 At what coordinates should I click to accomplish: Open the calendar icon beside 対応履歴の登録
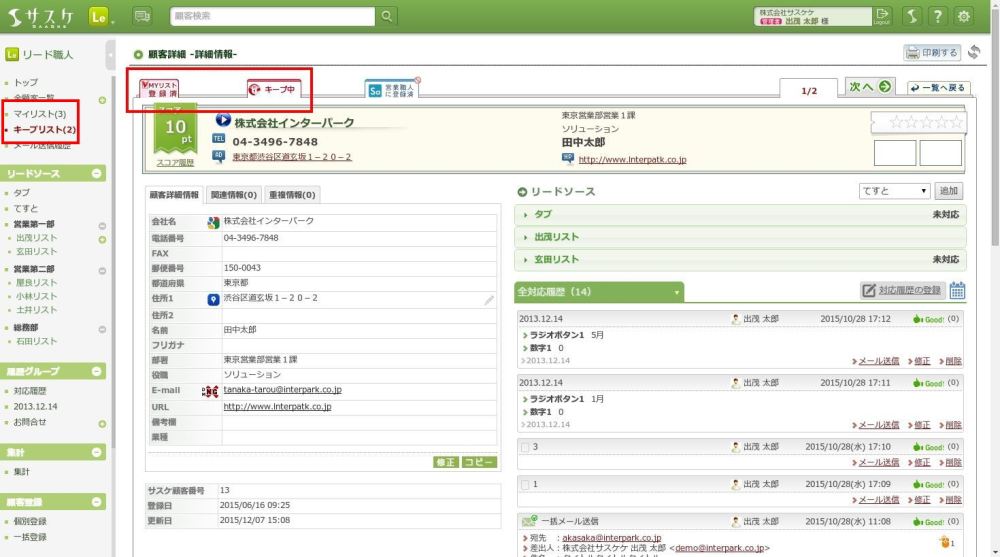click(x=957, y=291)
